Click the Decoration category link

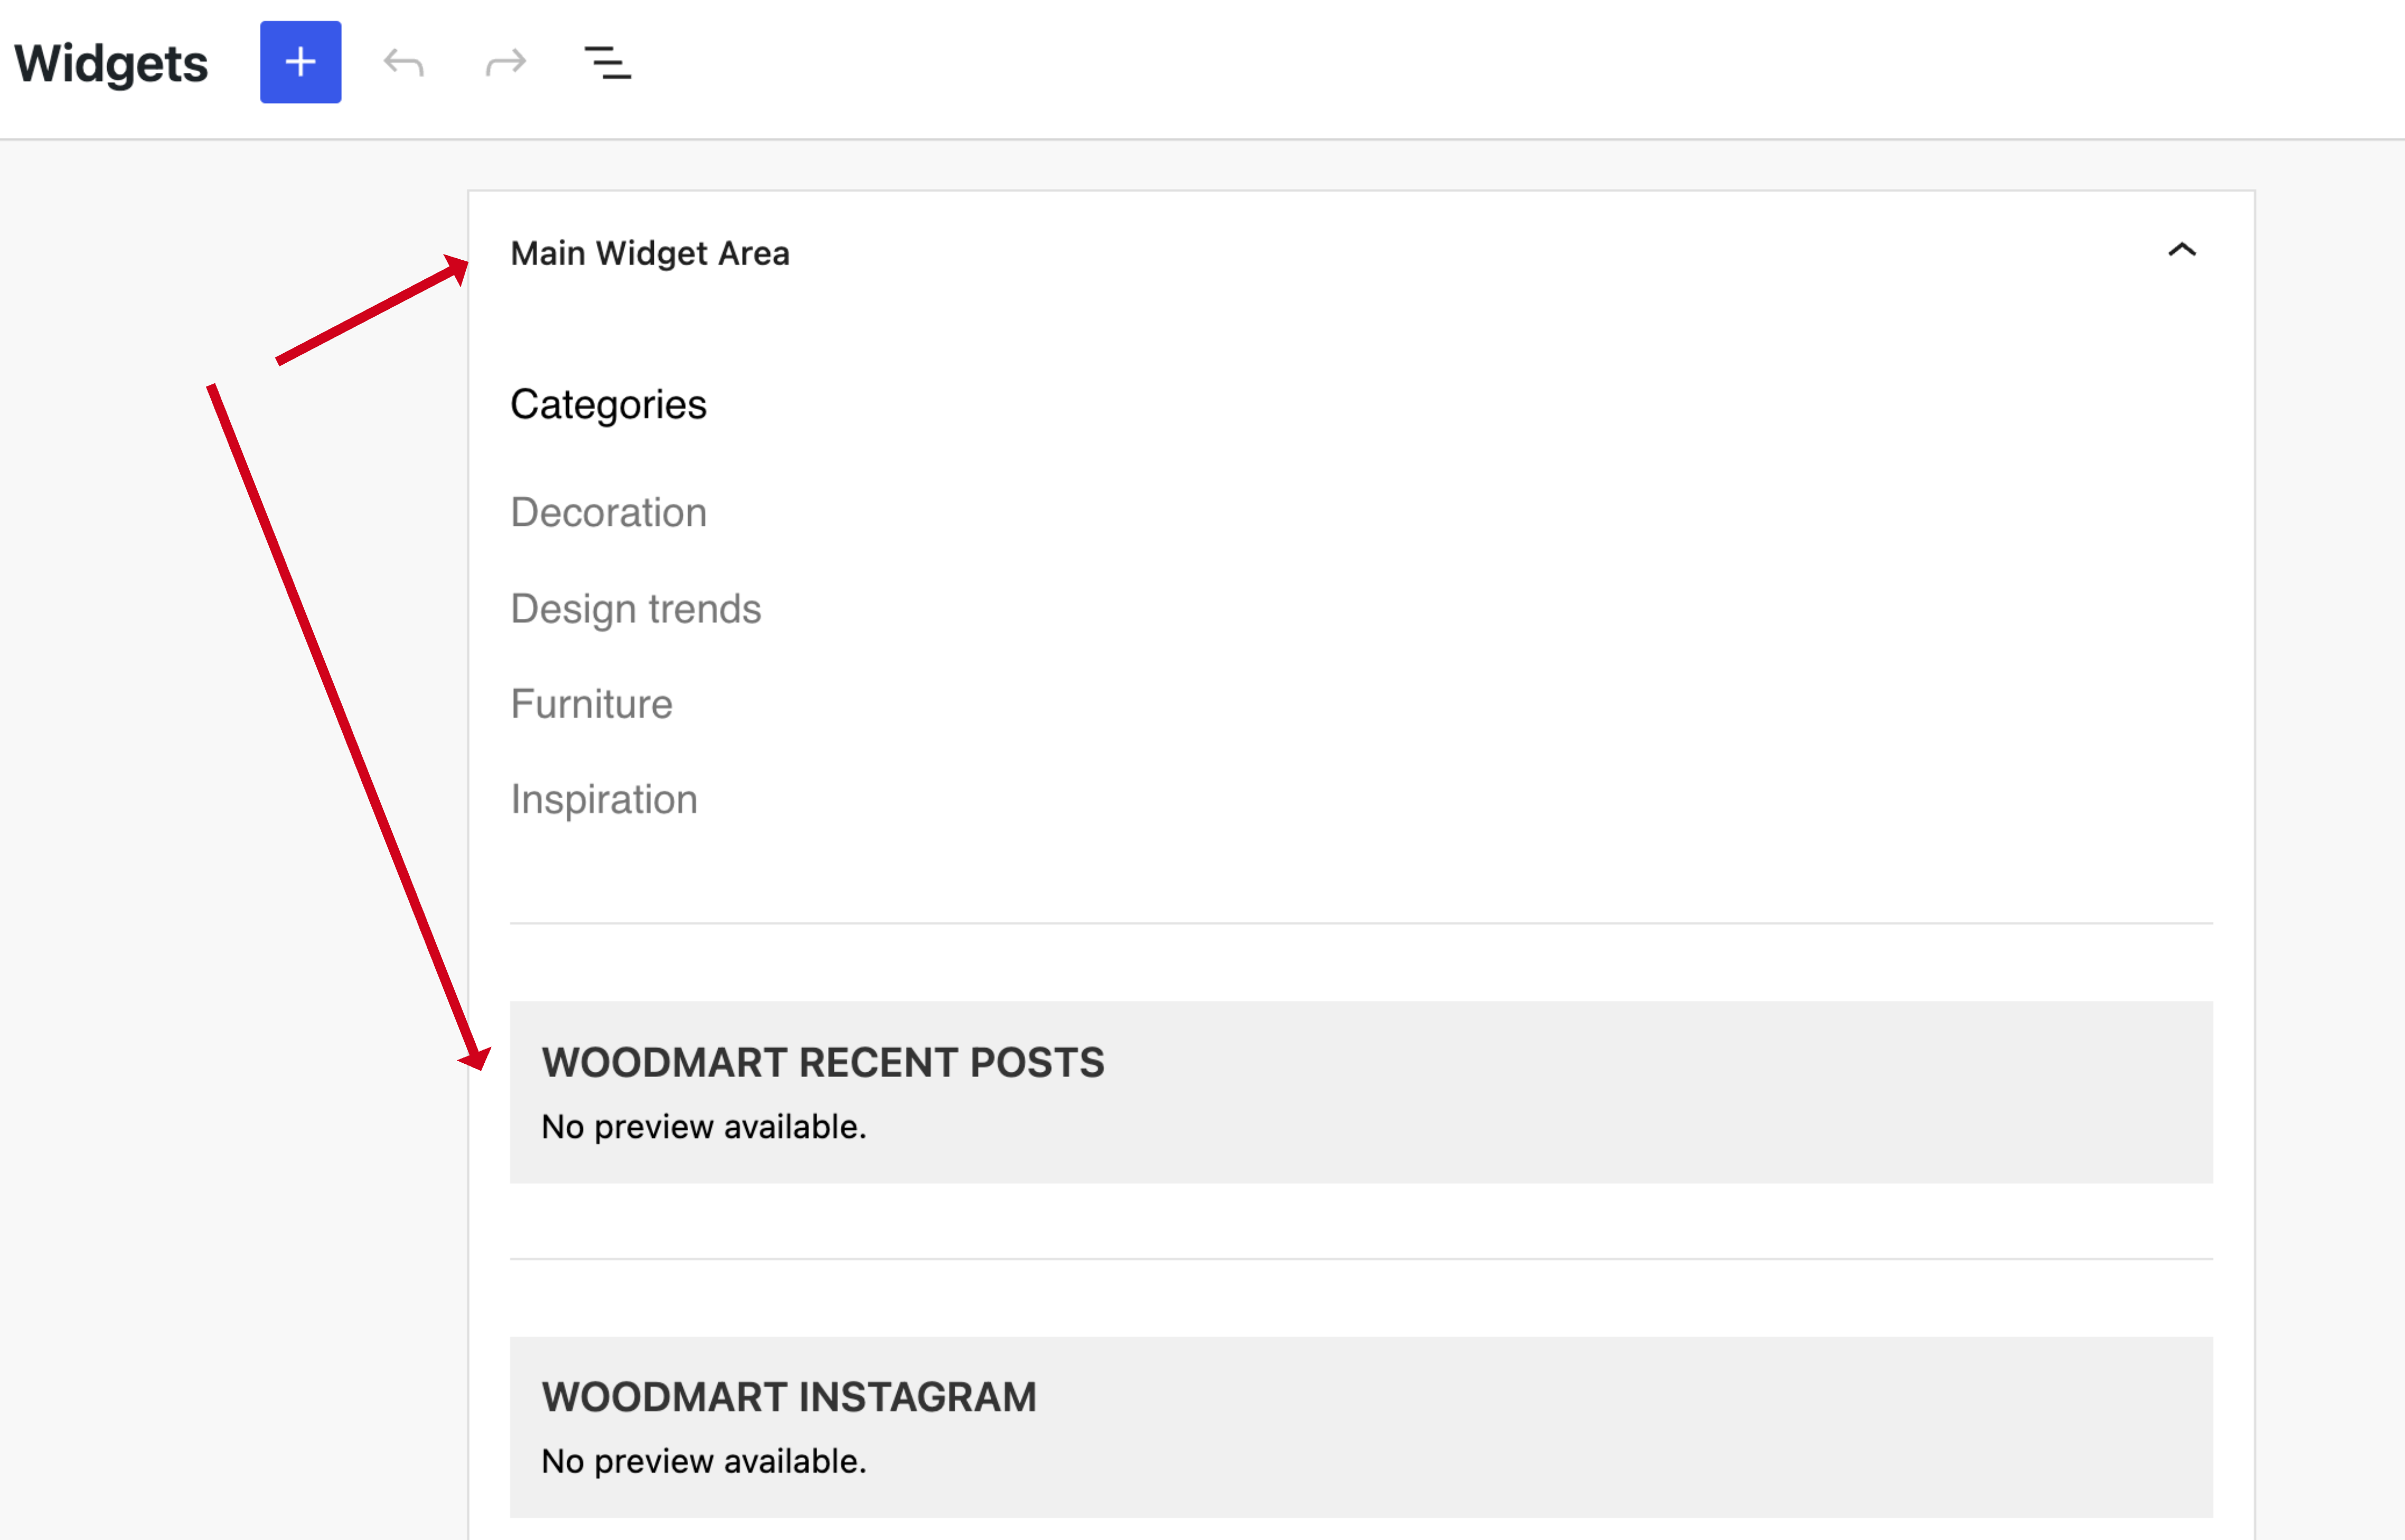click(609, 512)
